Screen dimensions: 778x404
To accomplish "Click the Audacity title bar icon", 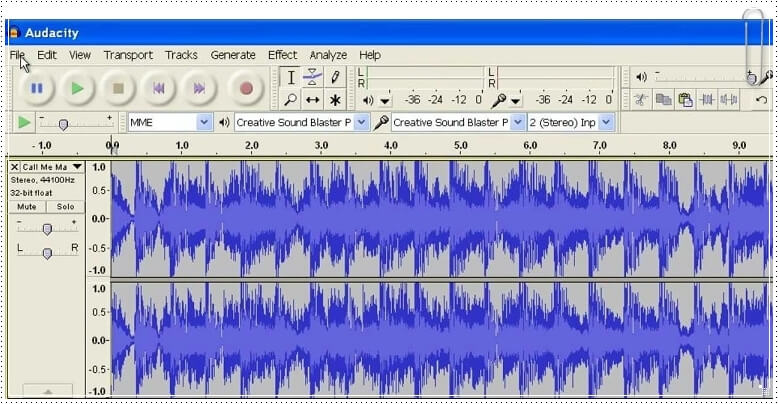I will 14,33.
